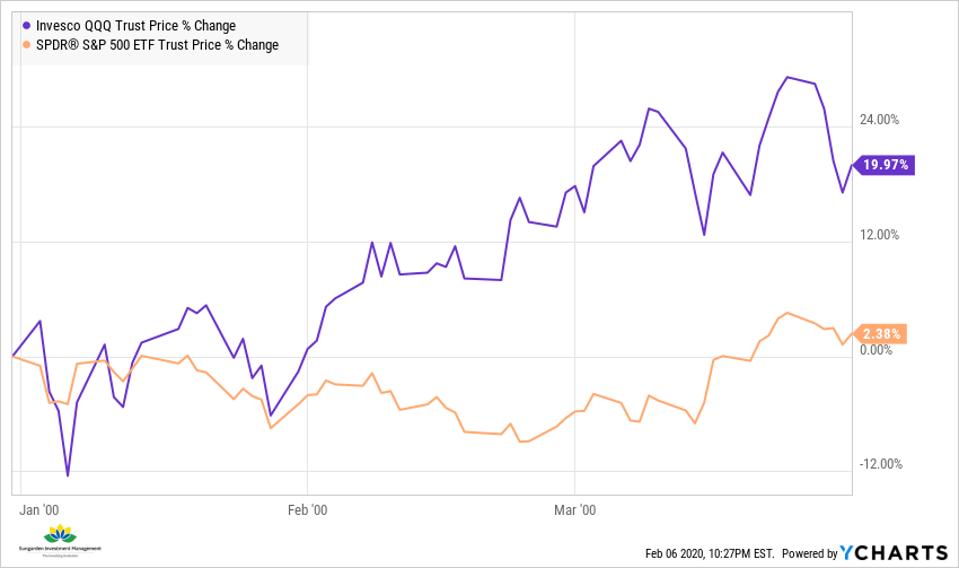Click the orange line's lowest point
Screen dimensions: 959x568
pos(521,441)
